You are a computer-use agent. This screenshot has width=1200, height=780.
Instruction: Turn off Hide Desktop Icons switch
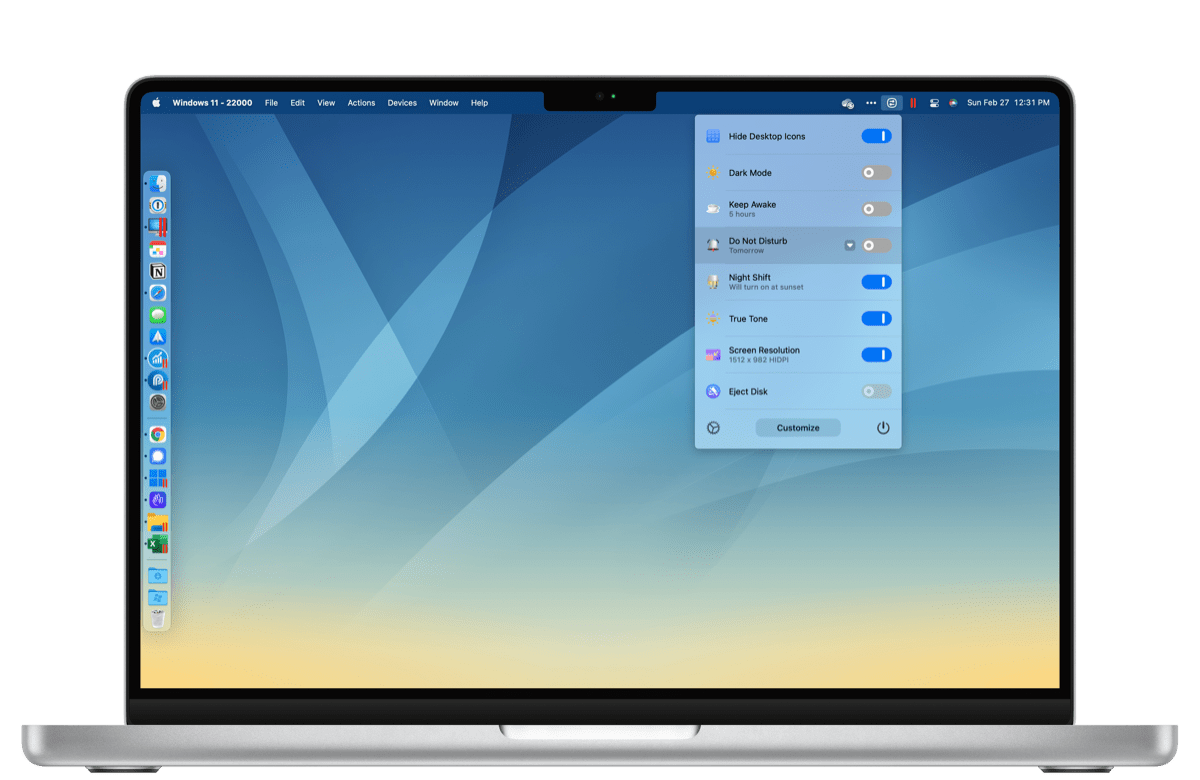[x=877, y=136]
